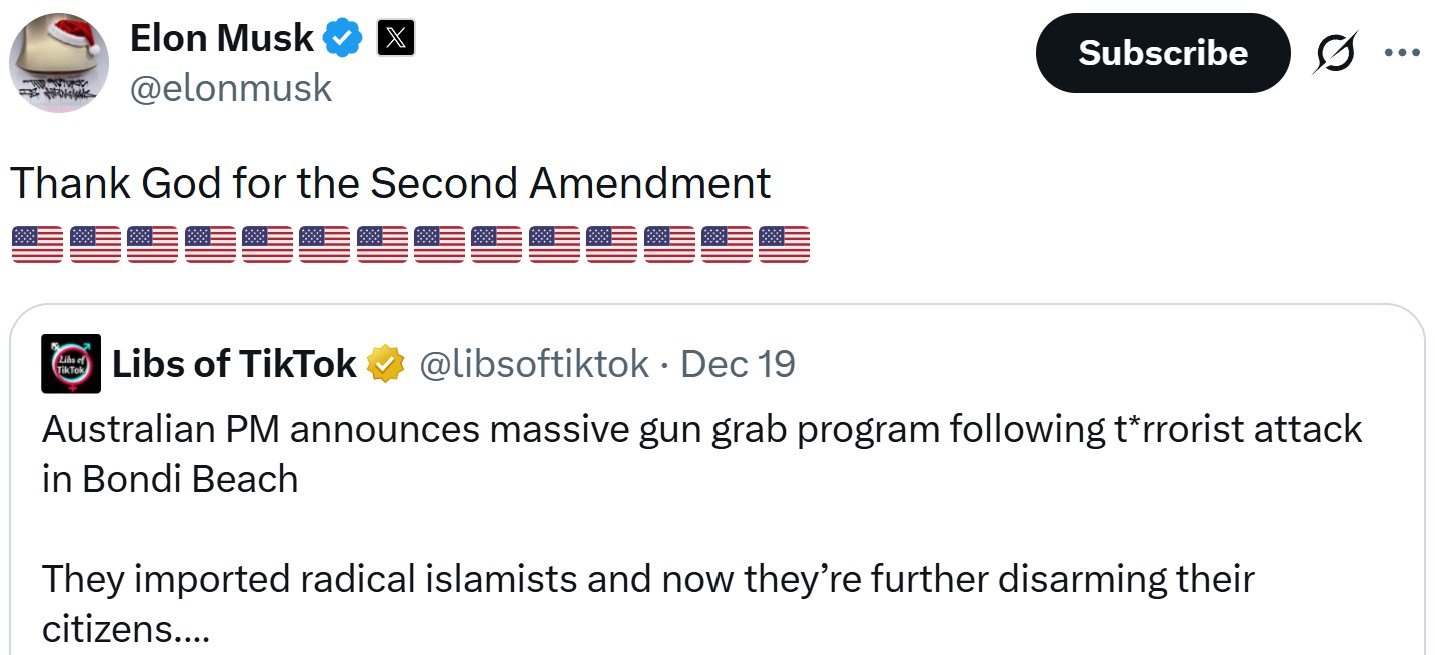Click the first American flag emoji

tap(37, 245)
